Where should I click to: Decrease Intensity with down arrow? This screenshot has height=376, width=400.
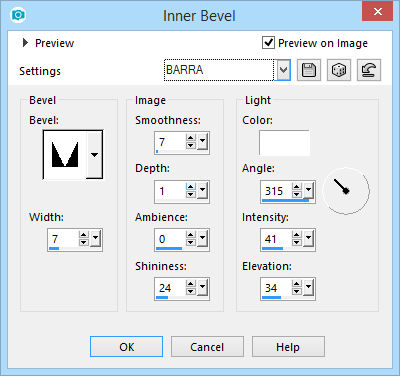tap(297, 243)
